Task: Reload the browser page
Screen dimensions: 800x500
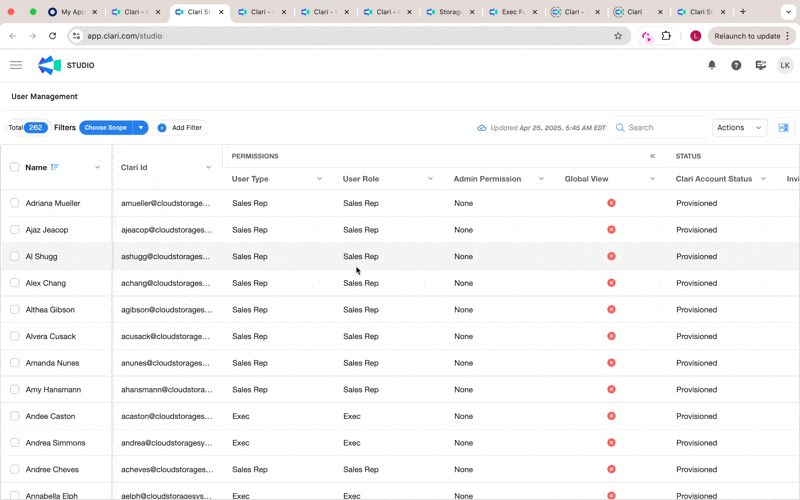Action: tap(52, 36)
